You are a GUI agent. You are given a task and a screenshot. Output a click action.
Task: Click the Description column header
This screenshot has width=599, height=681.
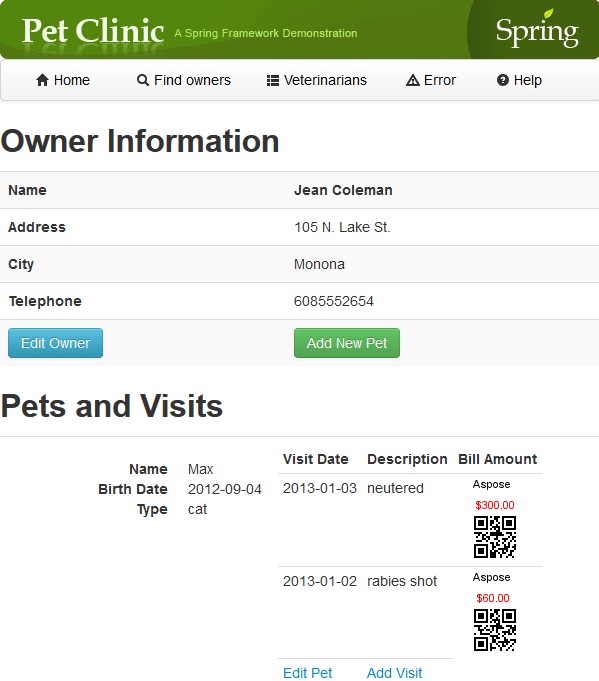(407, 459)
